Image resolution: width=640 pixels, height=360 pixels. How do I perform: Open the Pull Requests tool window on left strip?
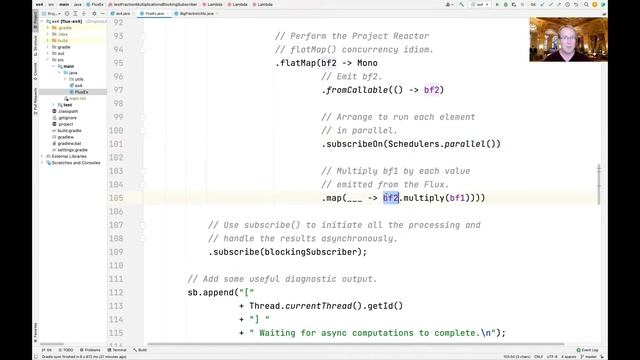pos(36,100)
